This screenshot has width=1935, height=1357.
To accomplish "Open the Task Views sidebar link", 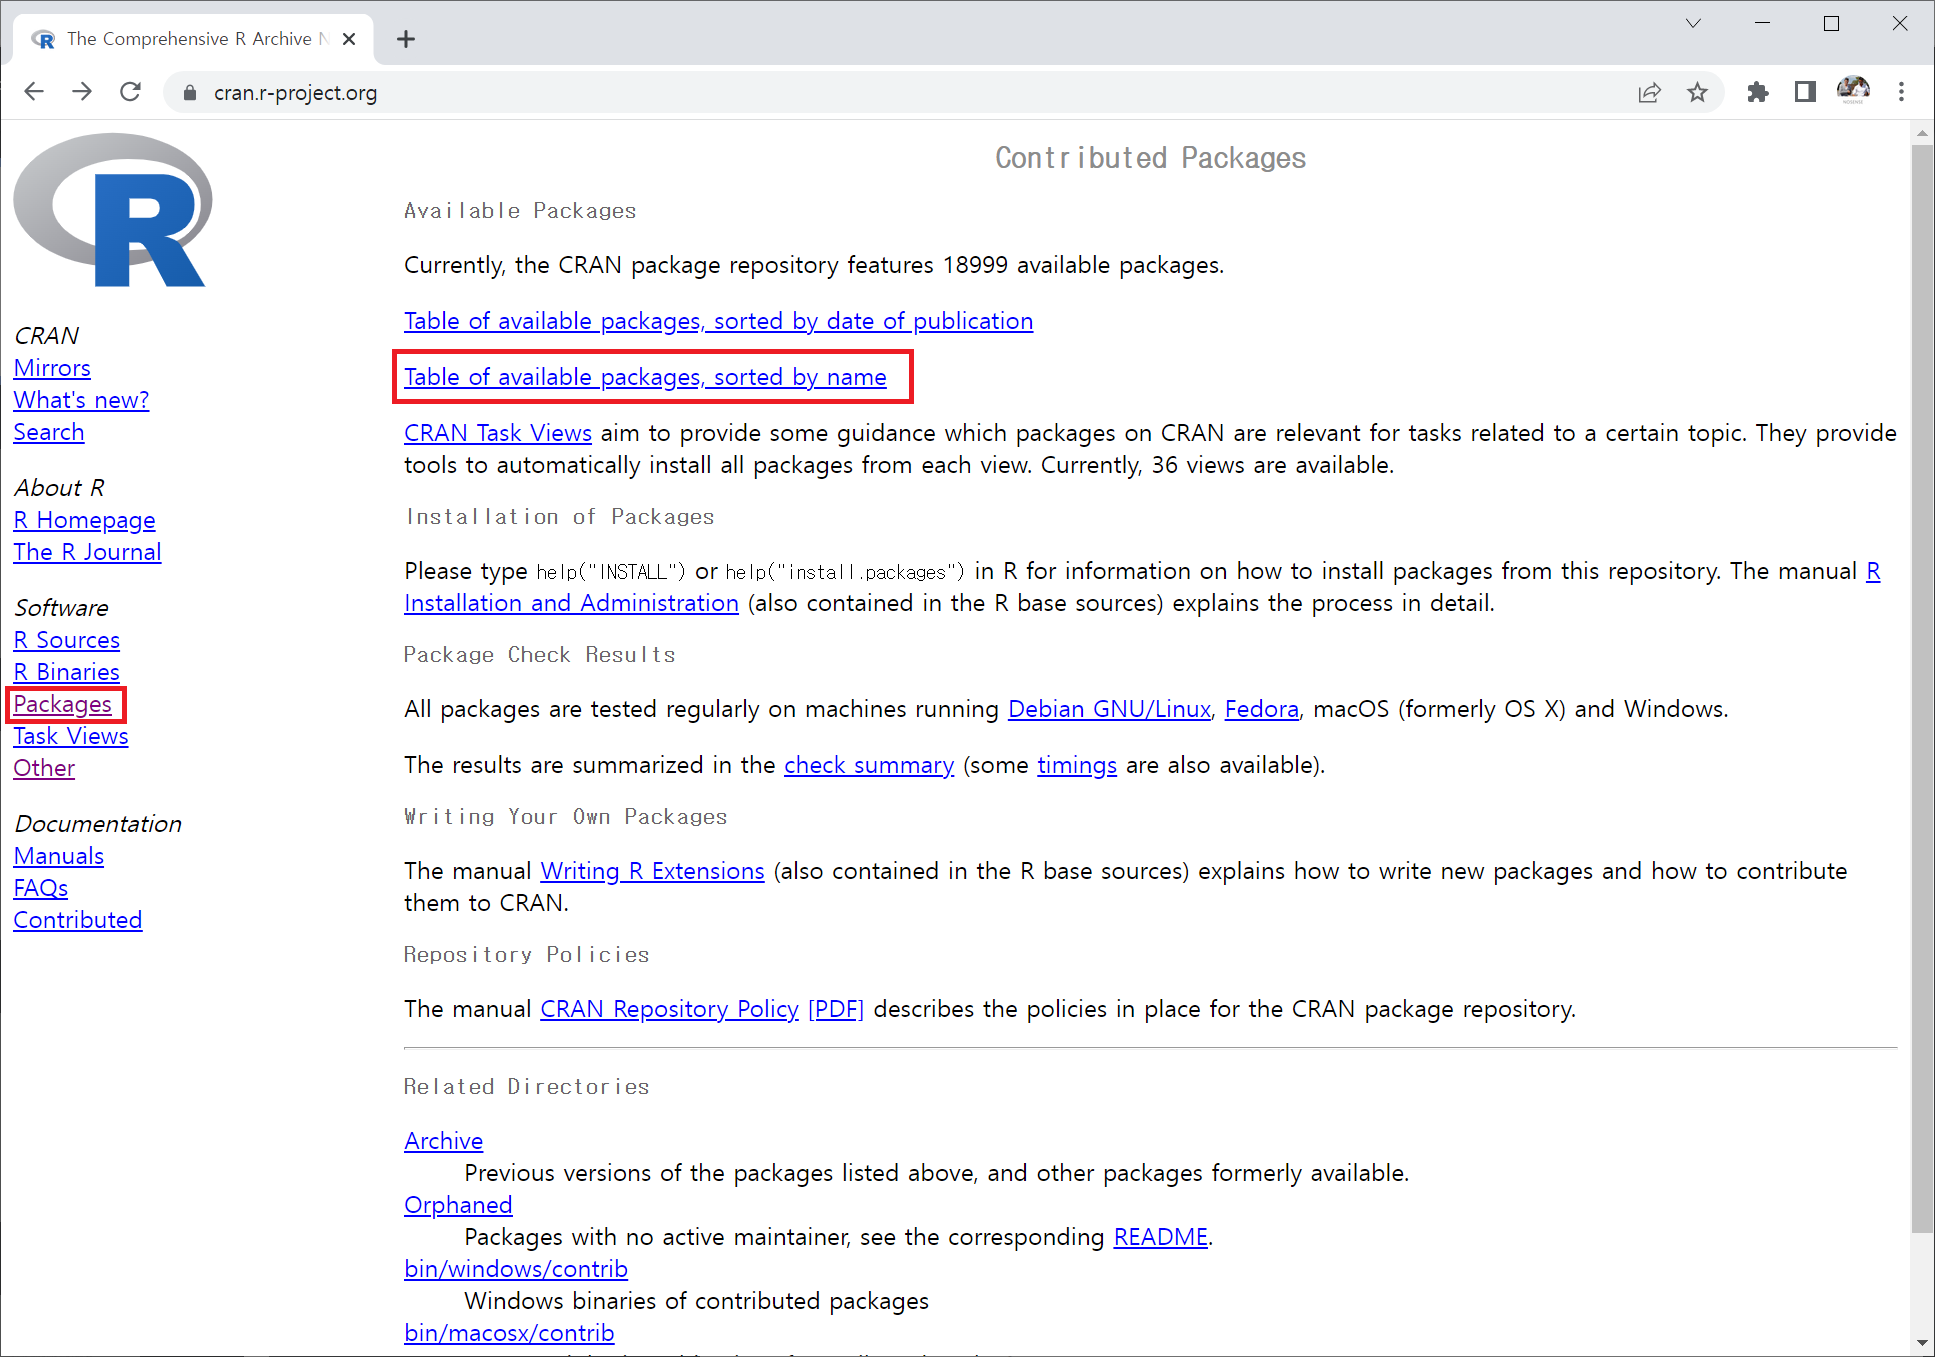I will click(71, 736).
